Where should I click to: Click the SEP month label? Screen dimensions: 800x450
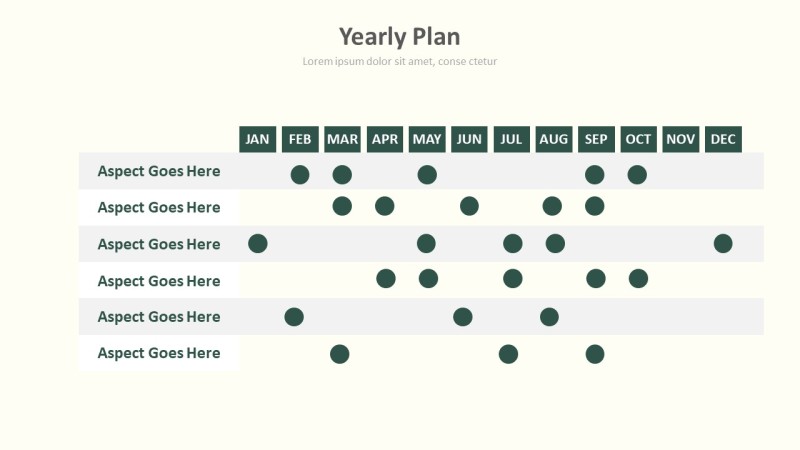(x=596, y=139)
